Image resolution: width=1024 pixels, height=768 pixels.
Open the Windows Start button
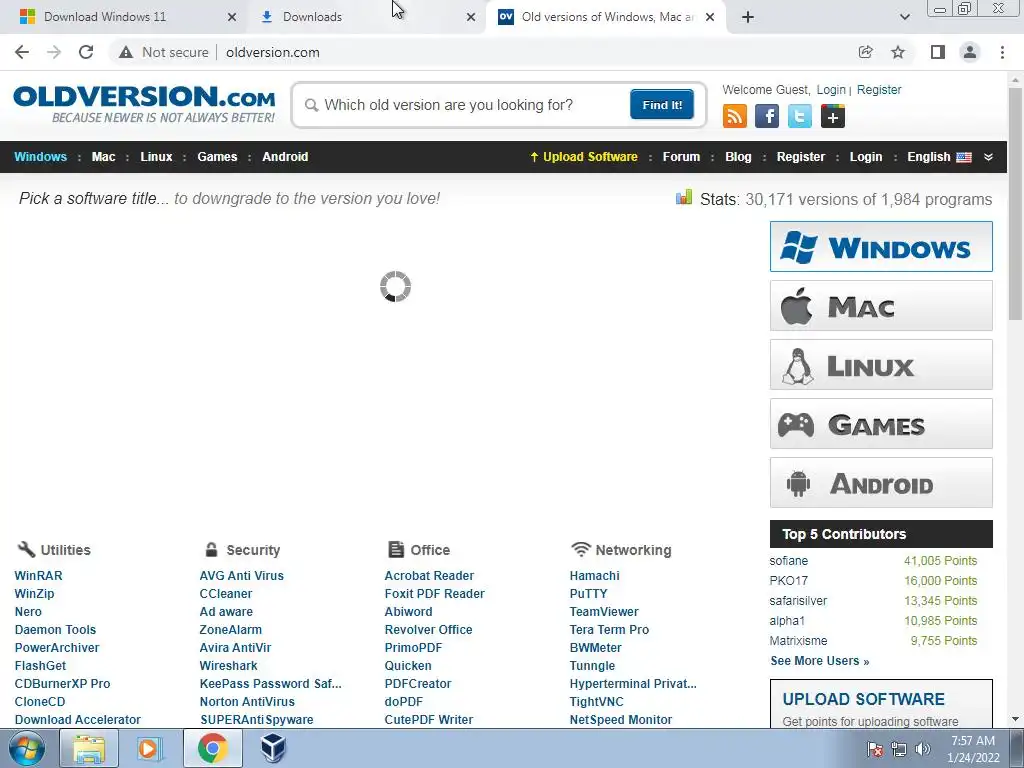(26, 748)
